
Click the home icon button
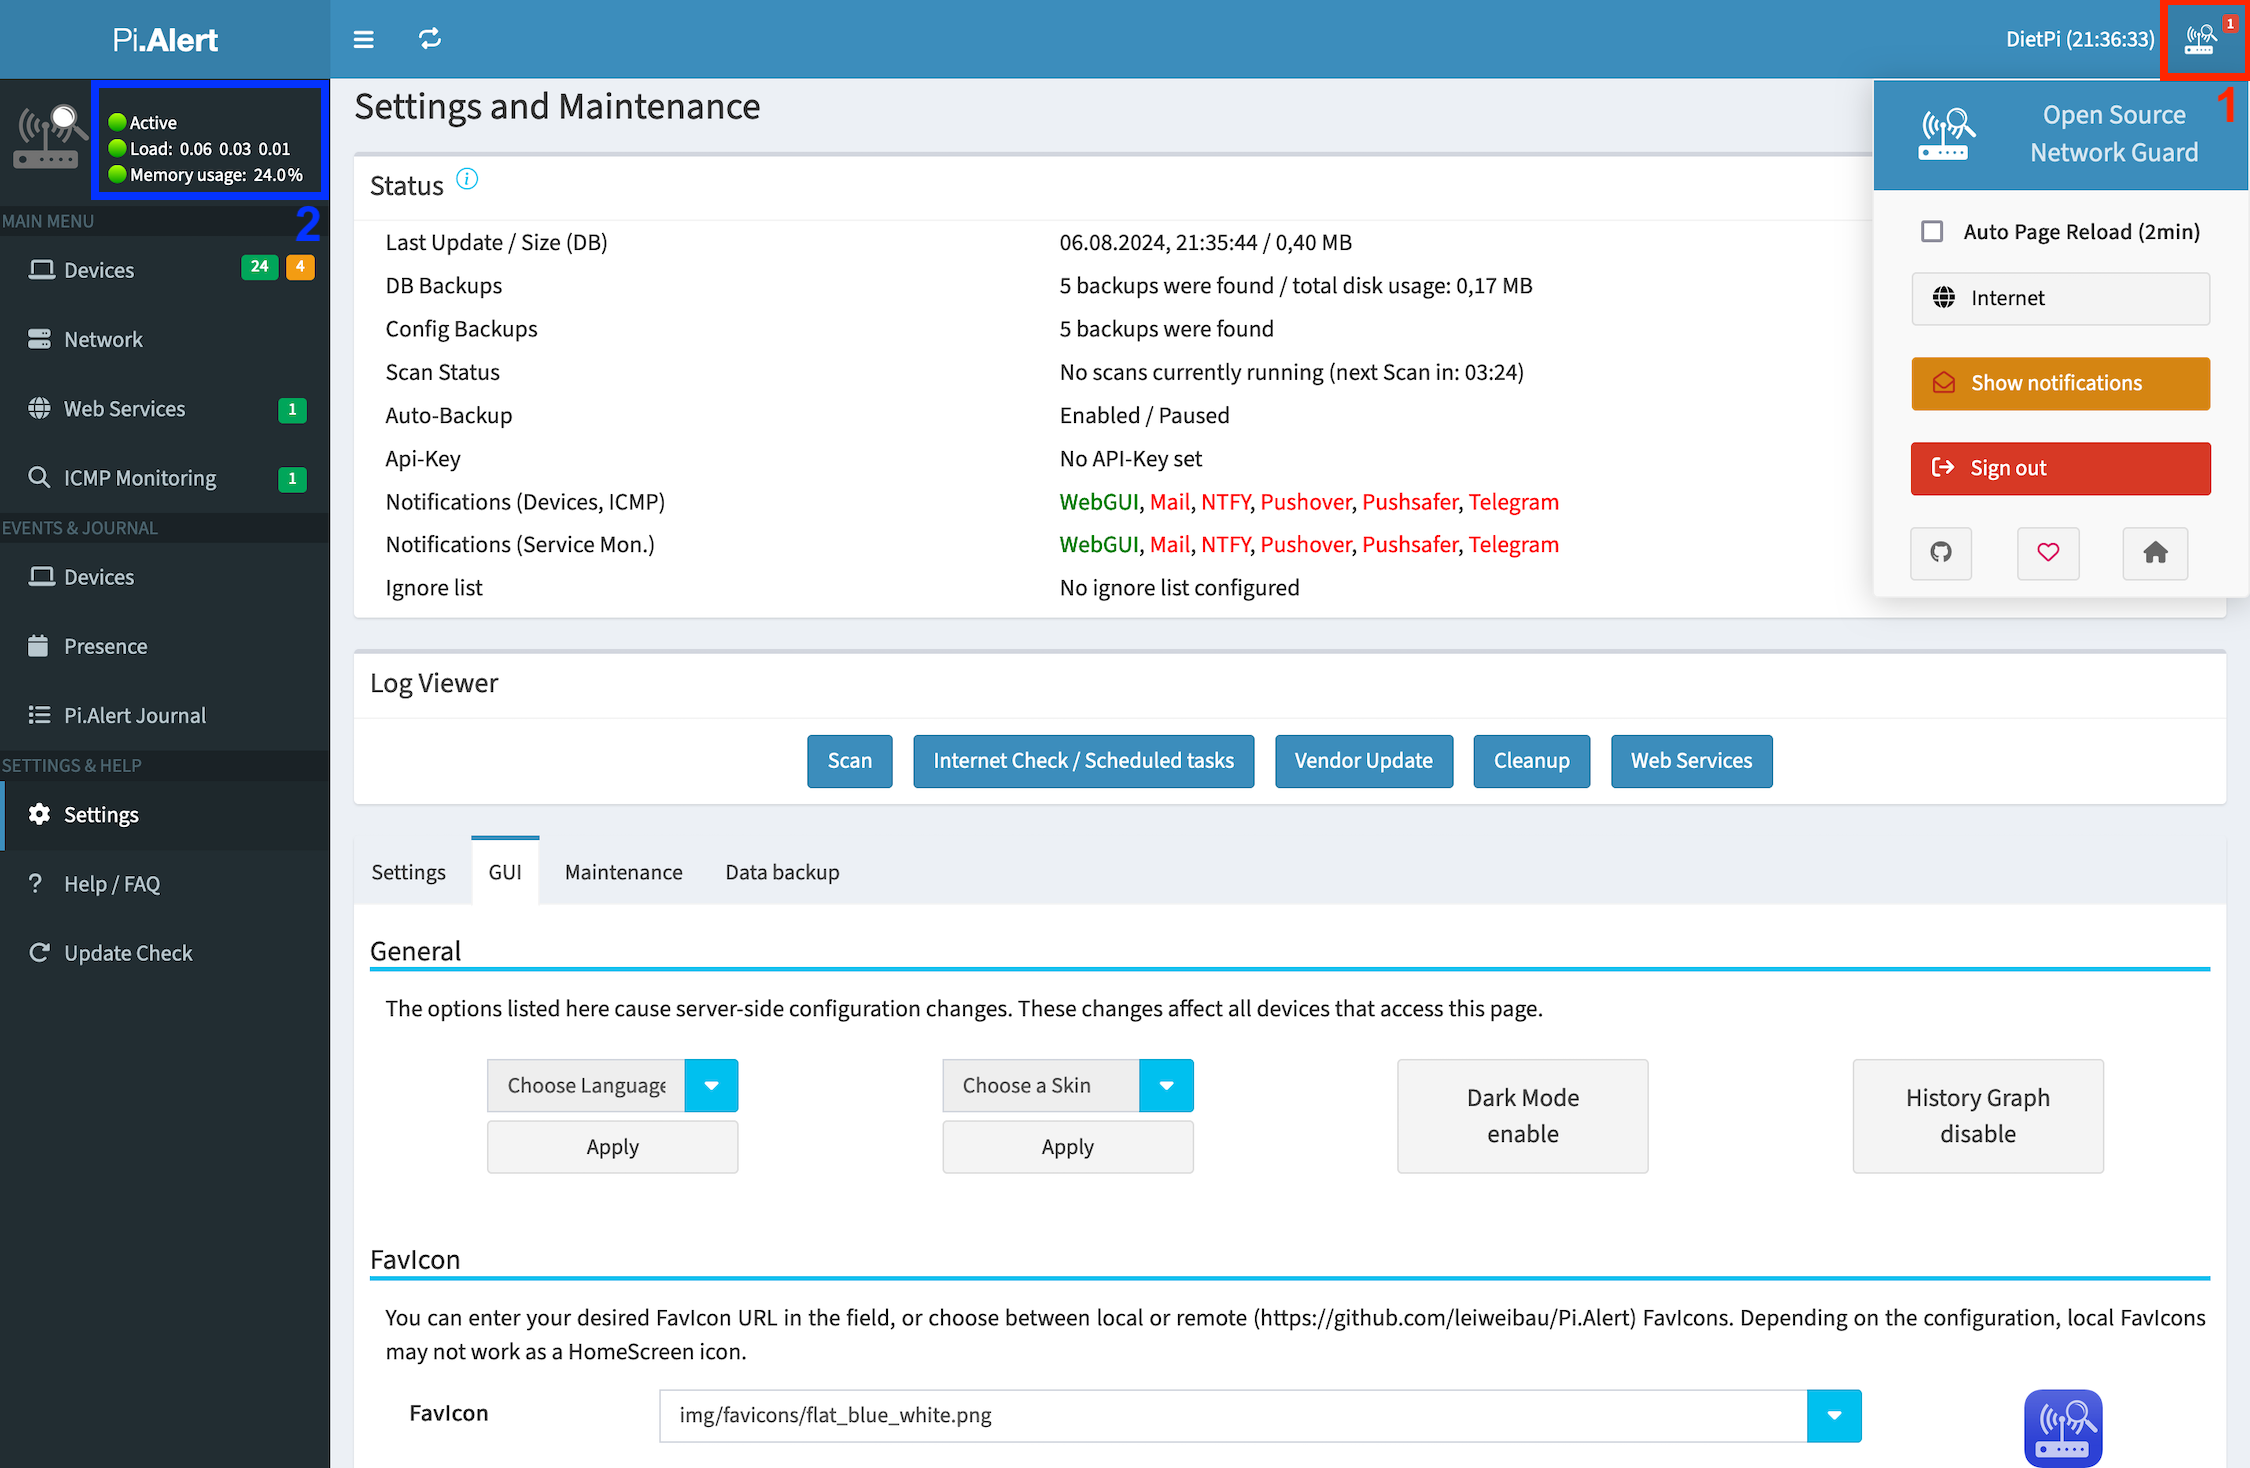[x=2155, y=553]
